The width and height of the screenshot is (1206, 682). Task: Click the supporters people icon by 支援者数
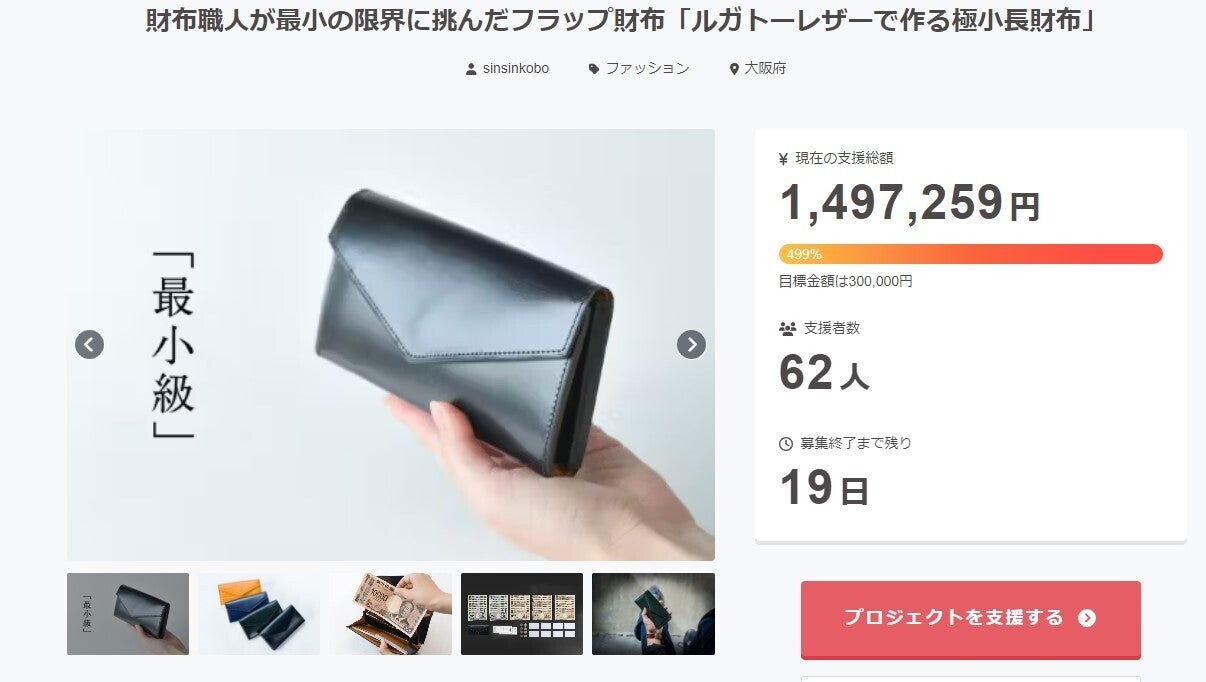(787, 328)
